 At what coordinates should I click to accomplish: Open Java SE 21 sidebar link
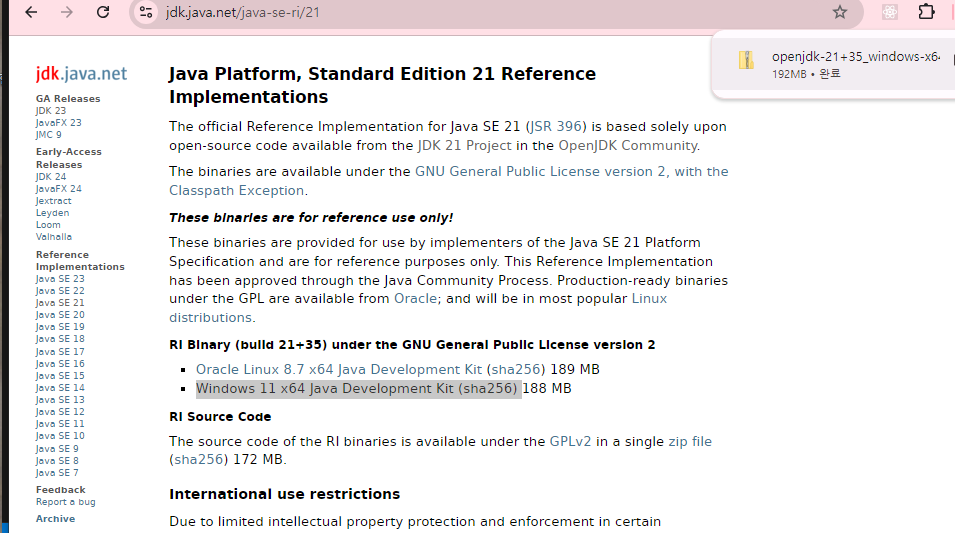(60, 303)
